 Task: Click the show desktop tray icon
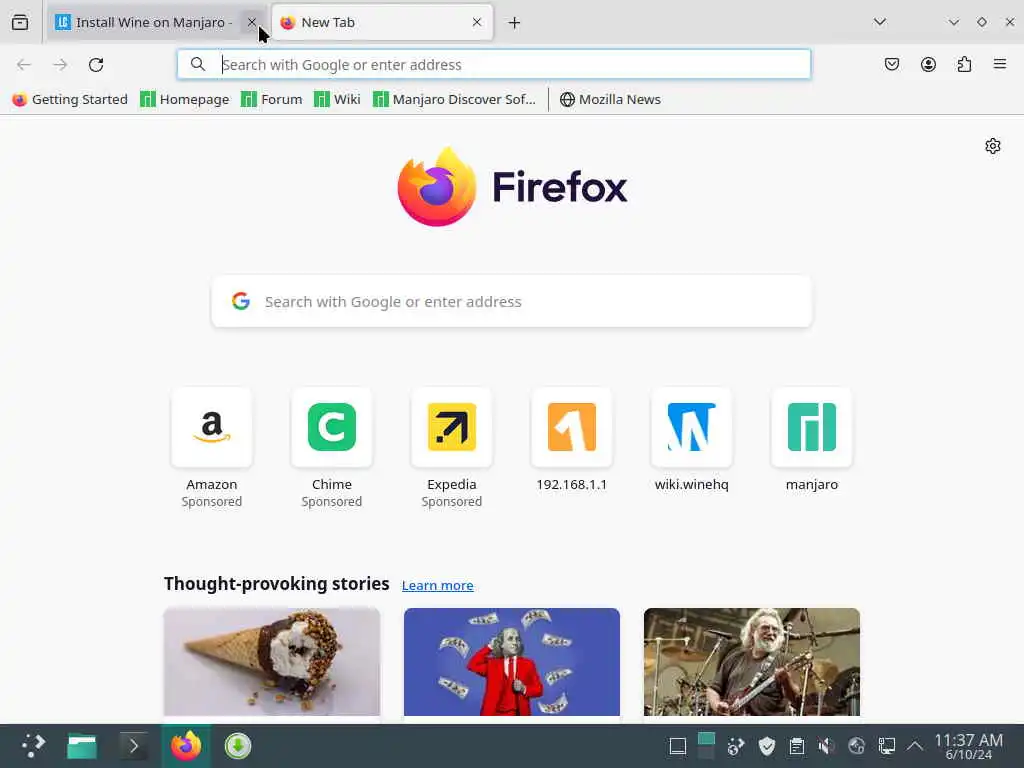(x=678, y=746)
